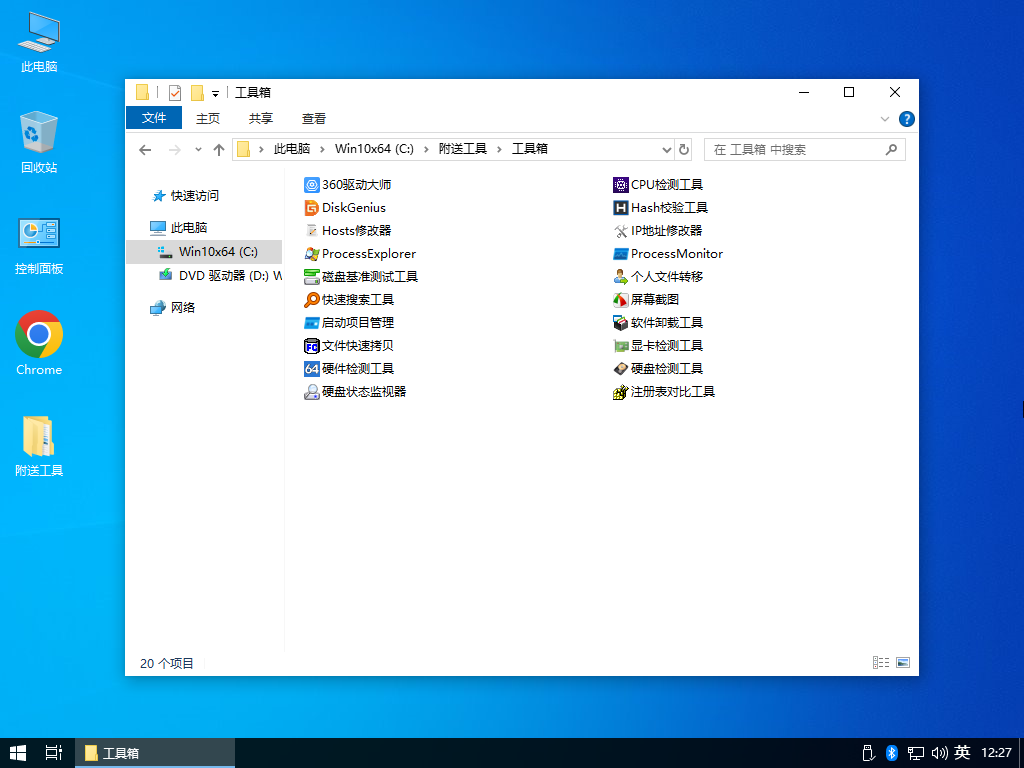This screenshot has width=1024, height=768.
Task: Select the 控制面板 desktop icon
Action: click(39, 233)
